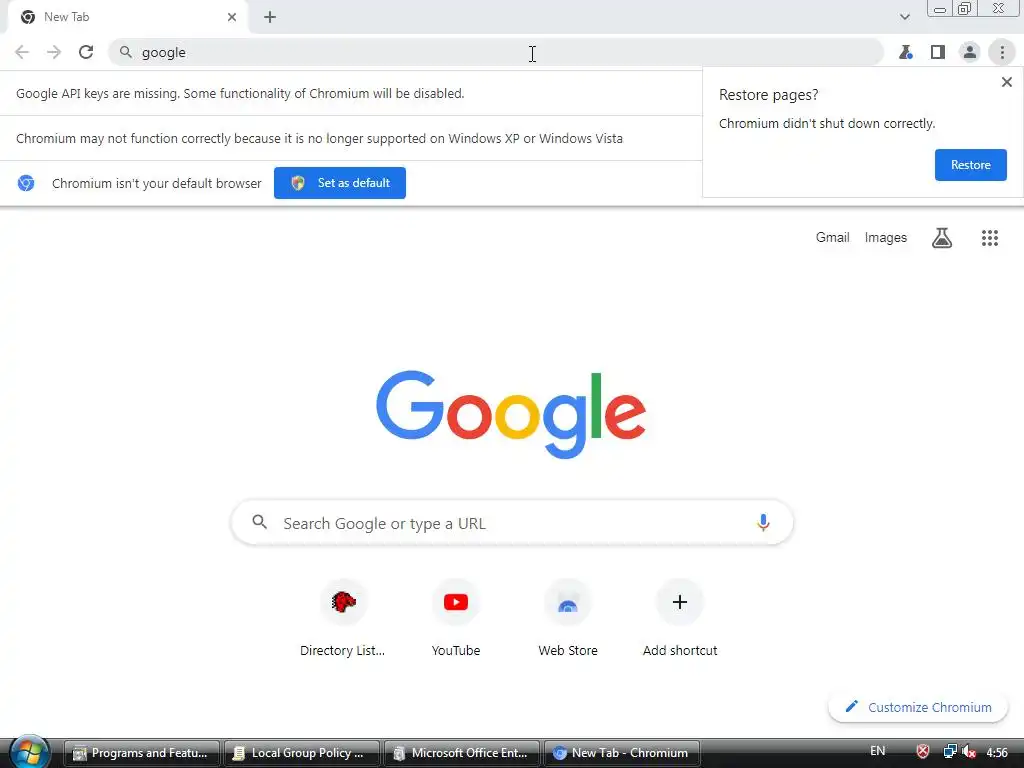Click the 4:56 system clock
The height and width of the screenshot is (768, 1024).
click(997, 752)
